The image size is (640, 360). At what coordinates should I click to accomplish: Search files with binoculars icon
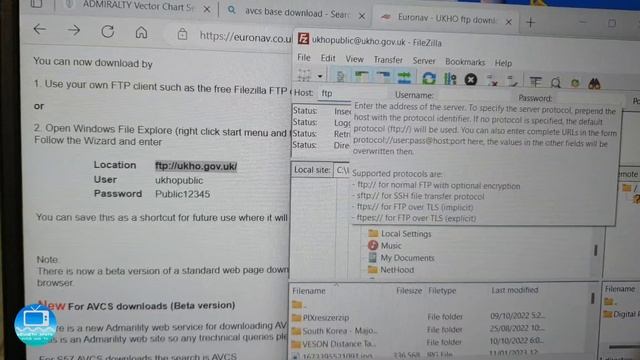click(594, 84)
